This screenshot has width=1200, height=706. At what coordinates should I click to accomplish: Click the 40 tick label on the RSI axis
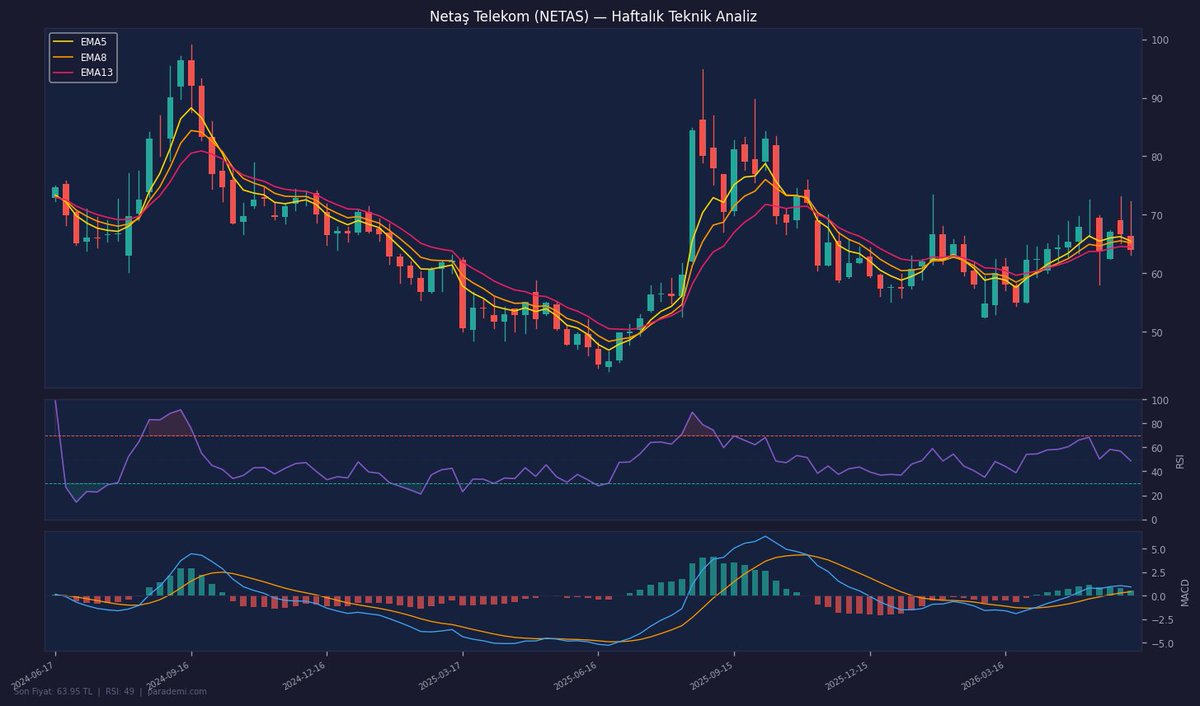tap(1157, 472)
